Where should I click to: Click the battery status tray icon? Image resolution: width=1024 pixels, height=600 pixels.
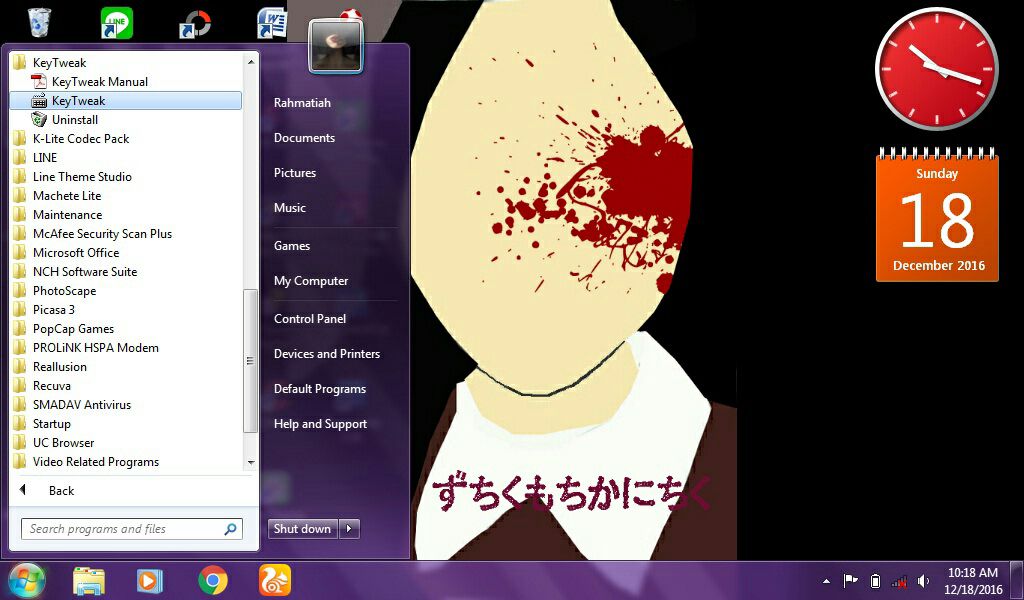[x=876, y=581]
